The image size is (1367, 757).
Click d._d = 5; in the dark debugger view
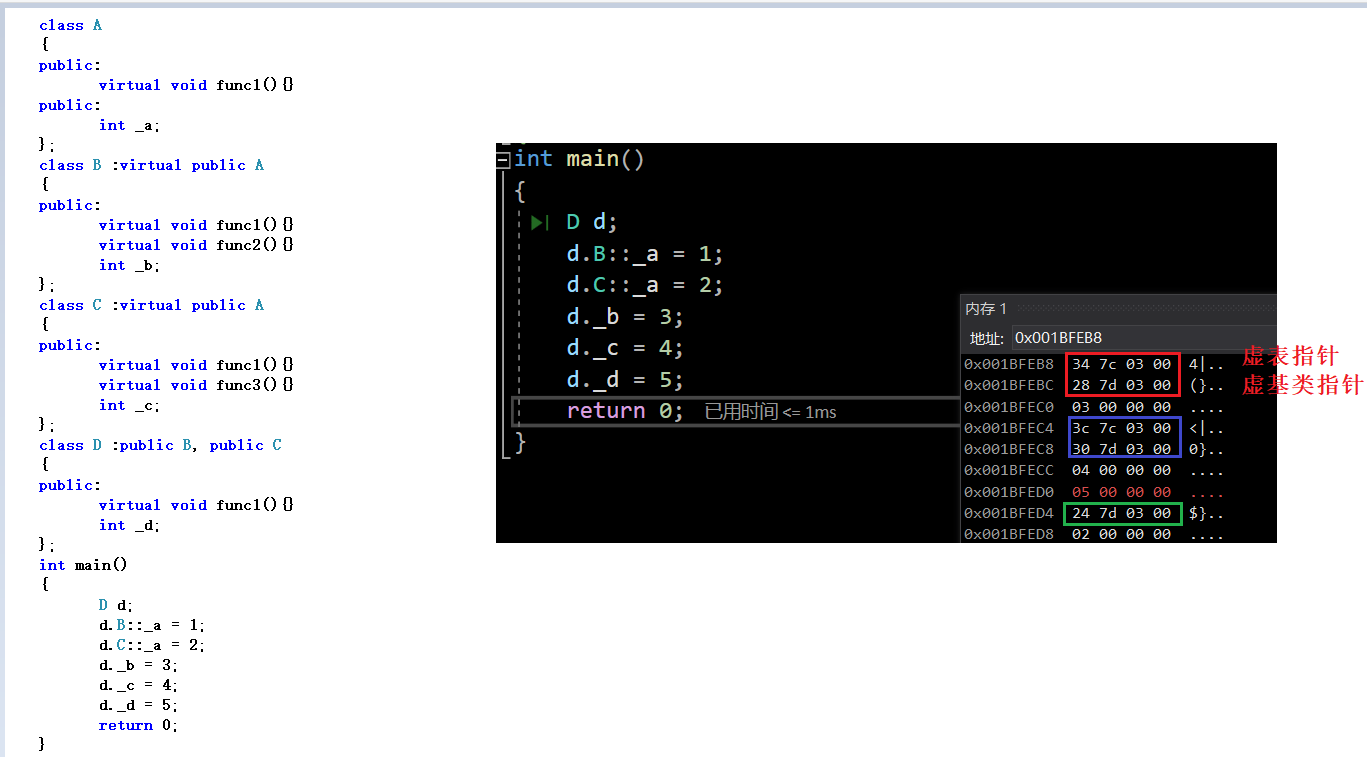[625, 380]
